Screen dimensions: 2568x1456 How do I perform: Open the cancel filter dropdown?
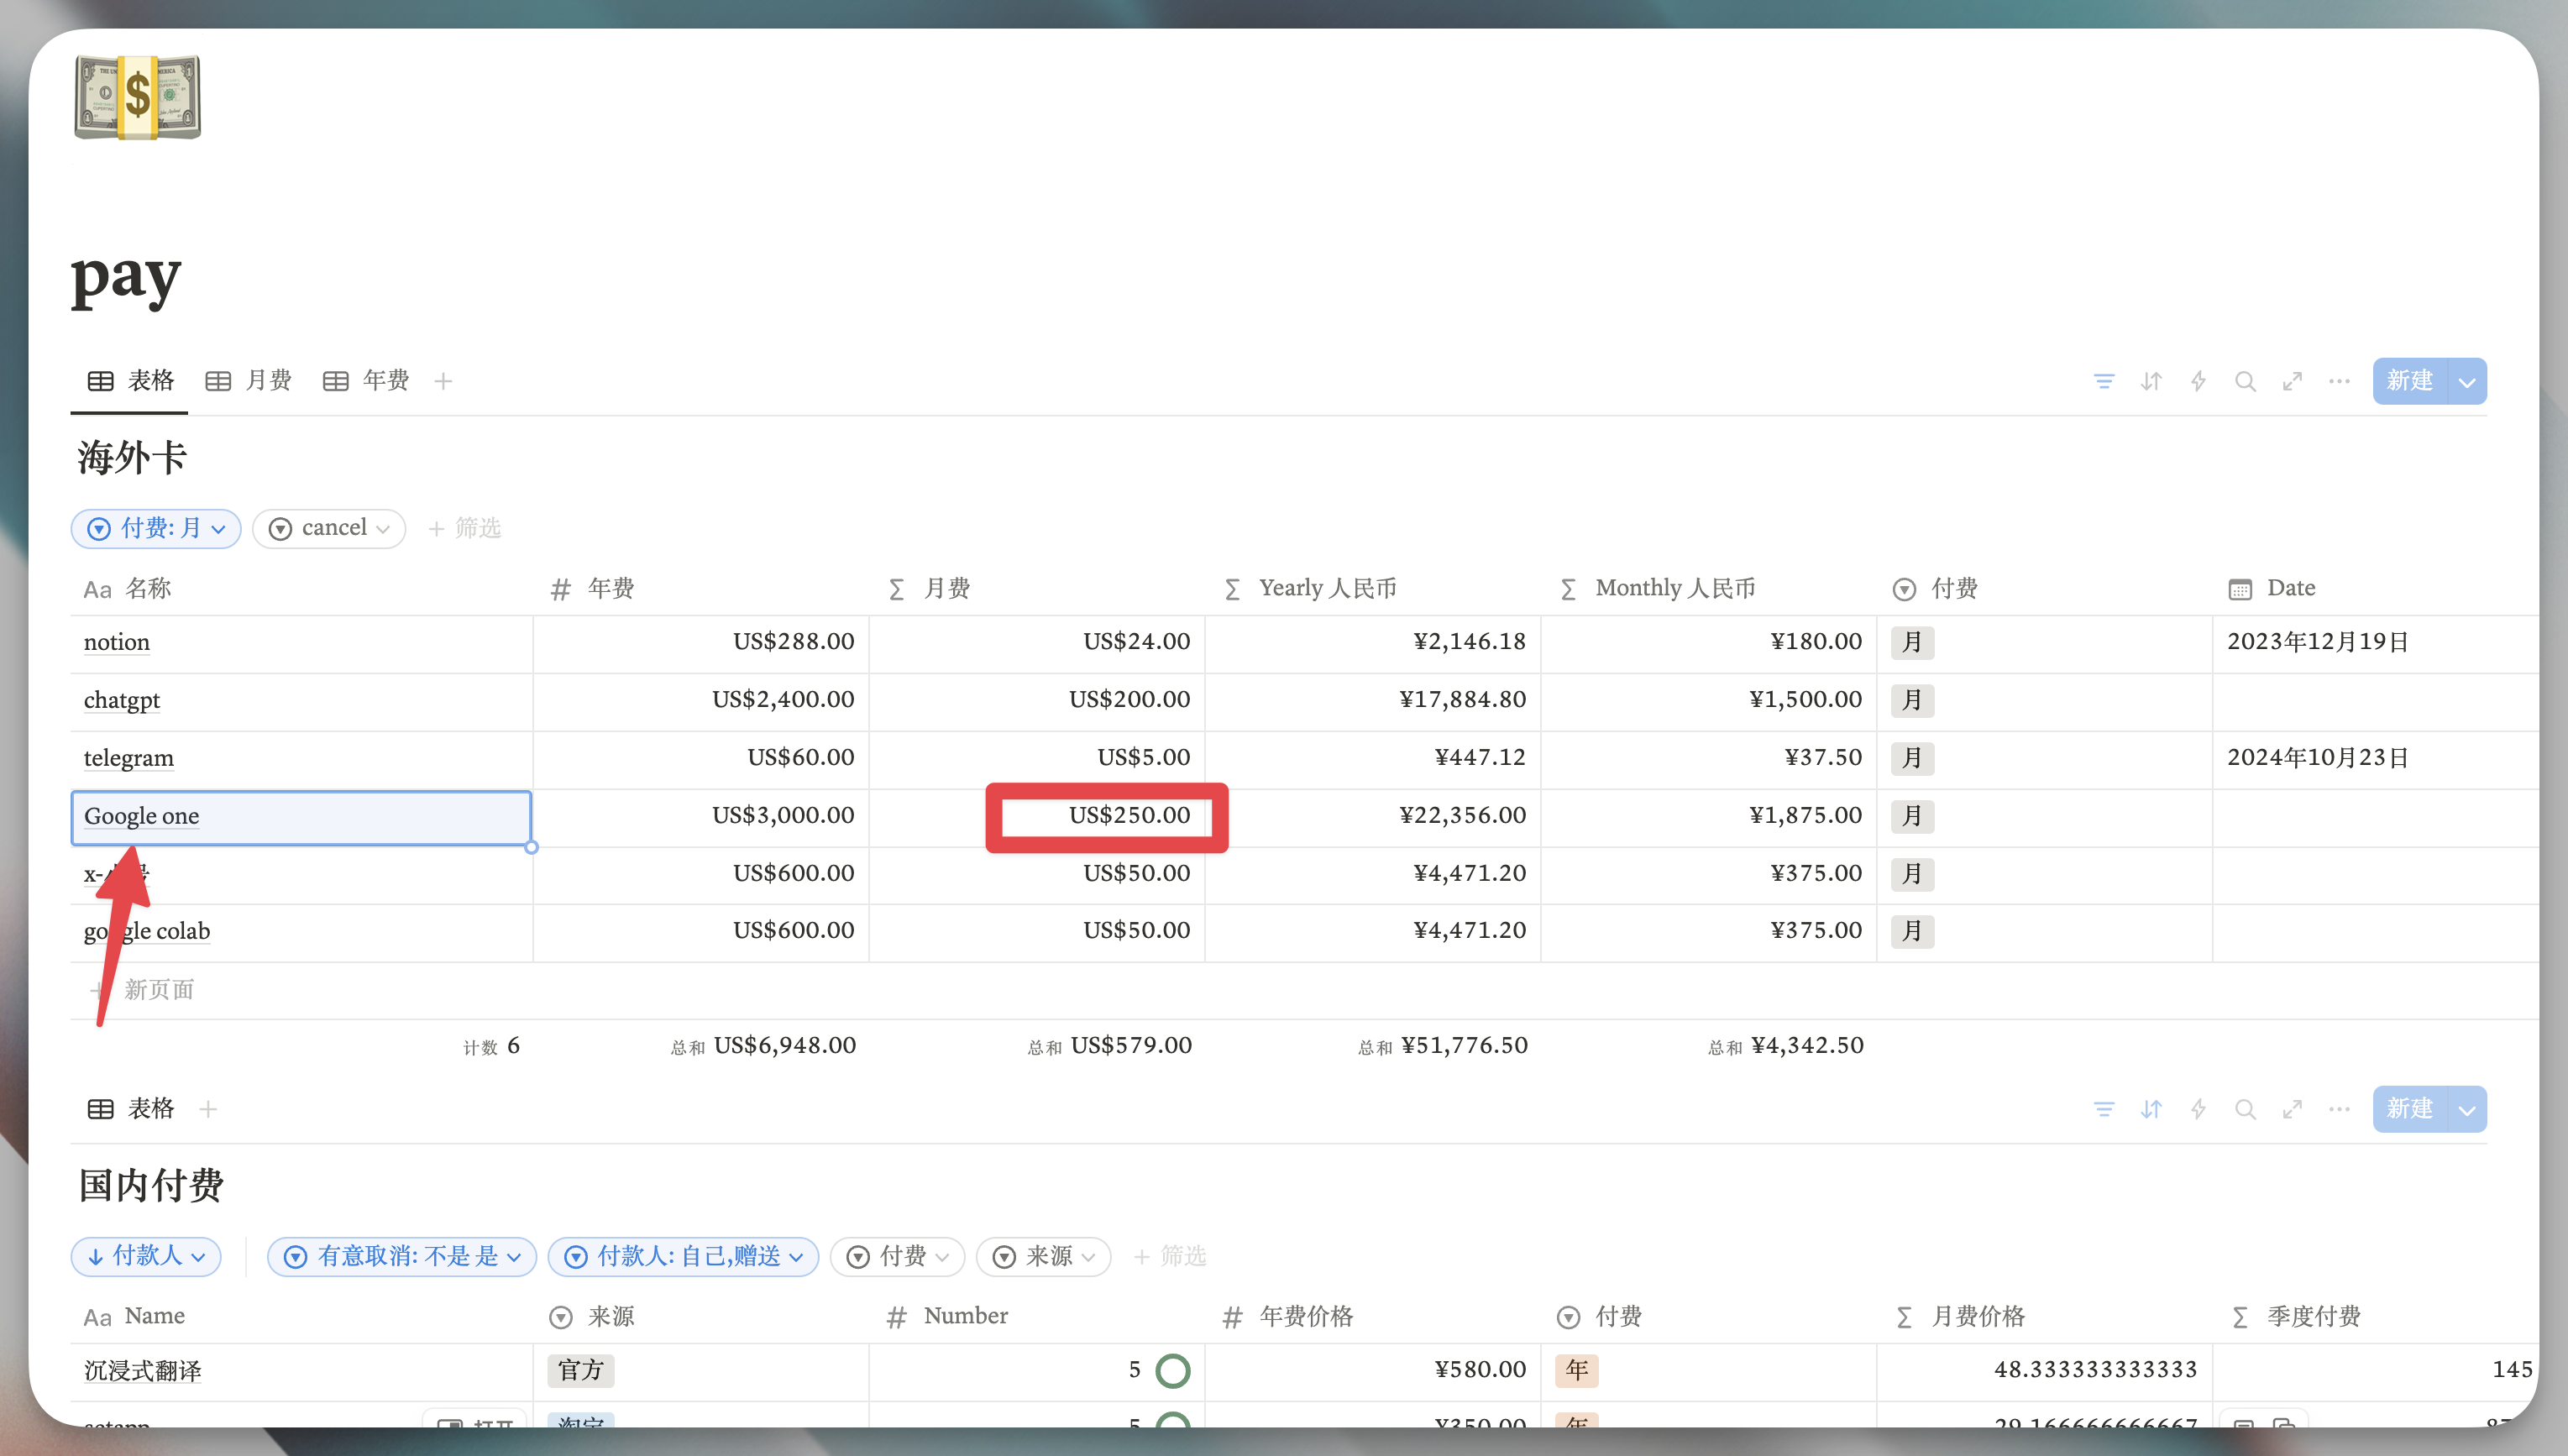click(x=329, y=528)
